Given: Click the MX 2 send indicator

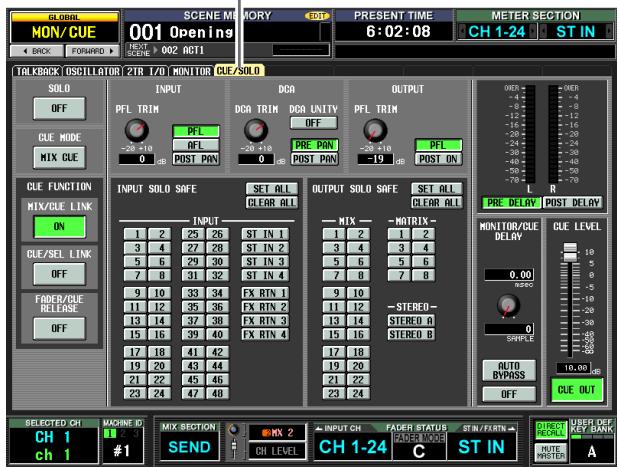Looking at the screenshot, I should point(277,433).
